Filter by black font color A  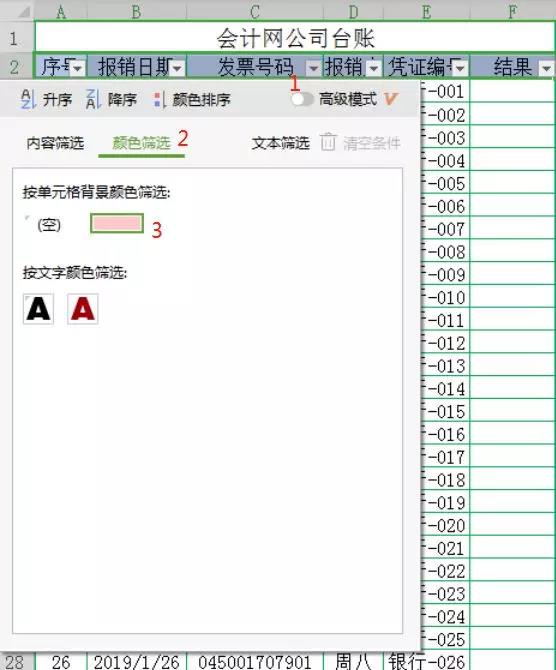tap(38, 309)
